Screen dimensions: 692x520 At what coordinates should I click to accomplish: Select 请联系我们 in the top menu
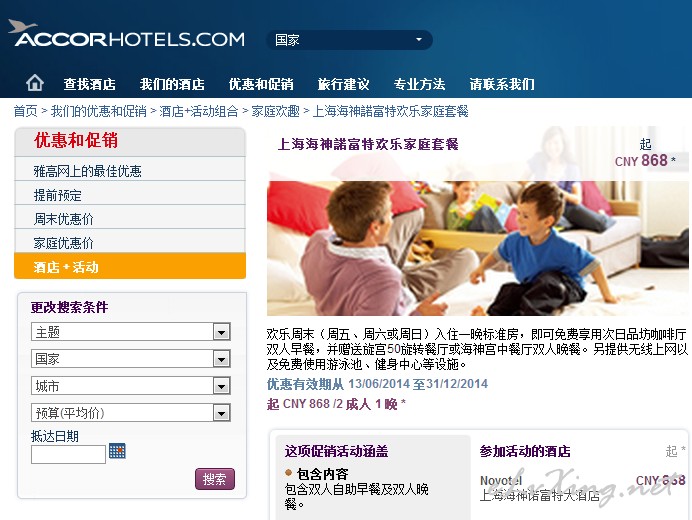pyautogui.click(x=502, y=84)
